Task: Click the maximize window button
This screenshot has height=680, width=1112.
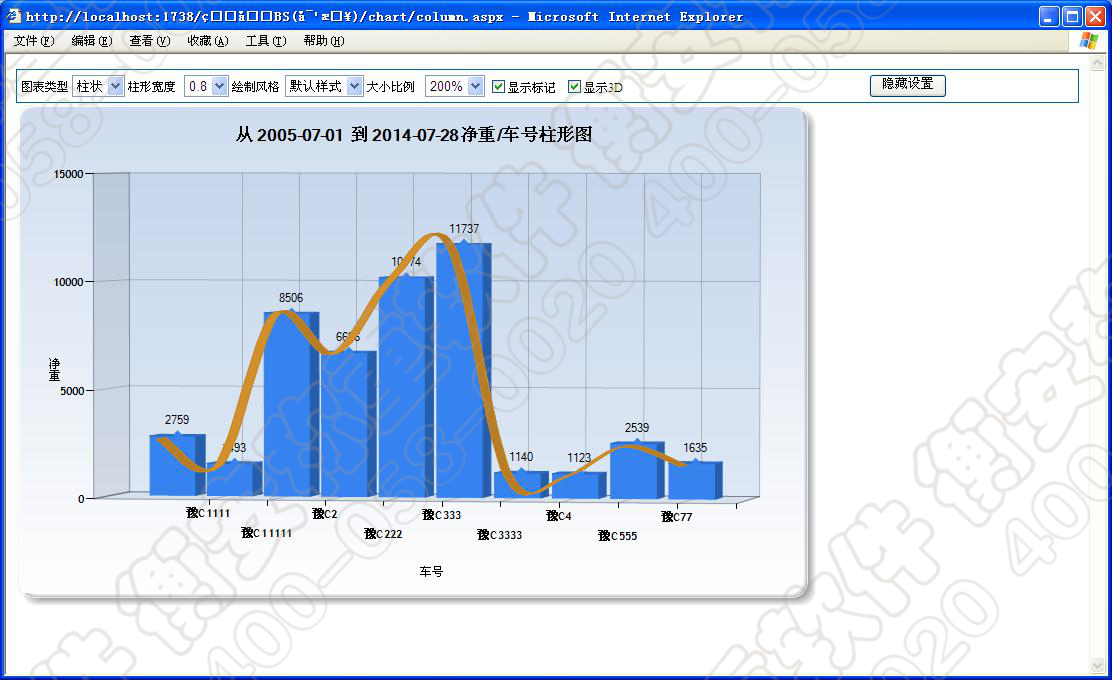Action: click(1072, 17)
